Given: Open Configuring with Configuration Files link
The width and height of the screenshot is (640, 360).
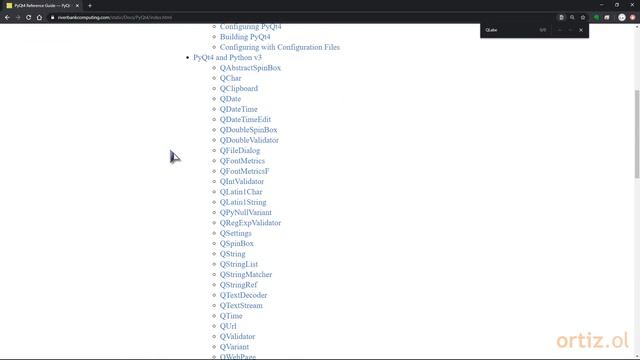Looking at the screenshot, I should click(280, 47).
